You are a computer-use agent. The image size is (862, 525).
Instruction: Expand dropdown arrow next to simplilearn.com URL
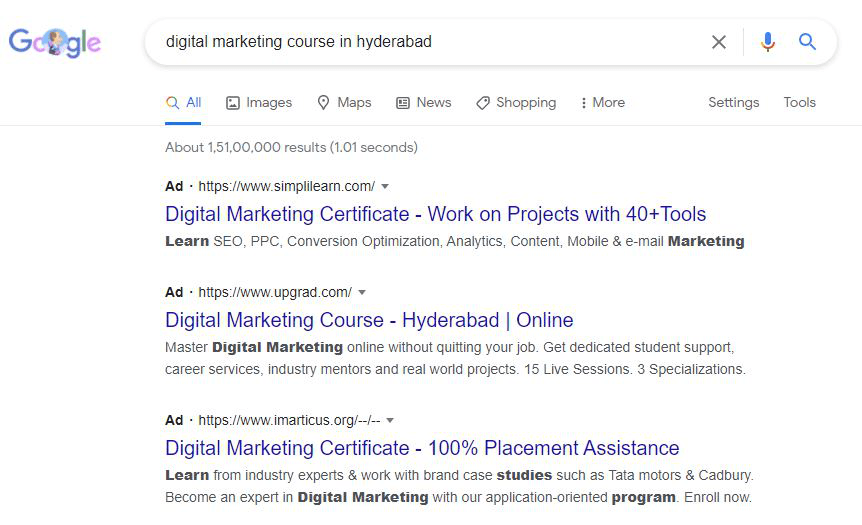pos(385,186)
